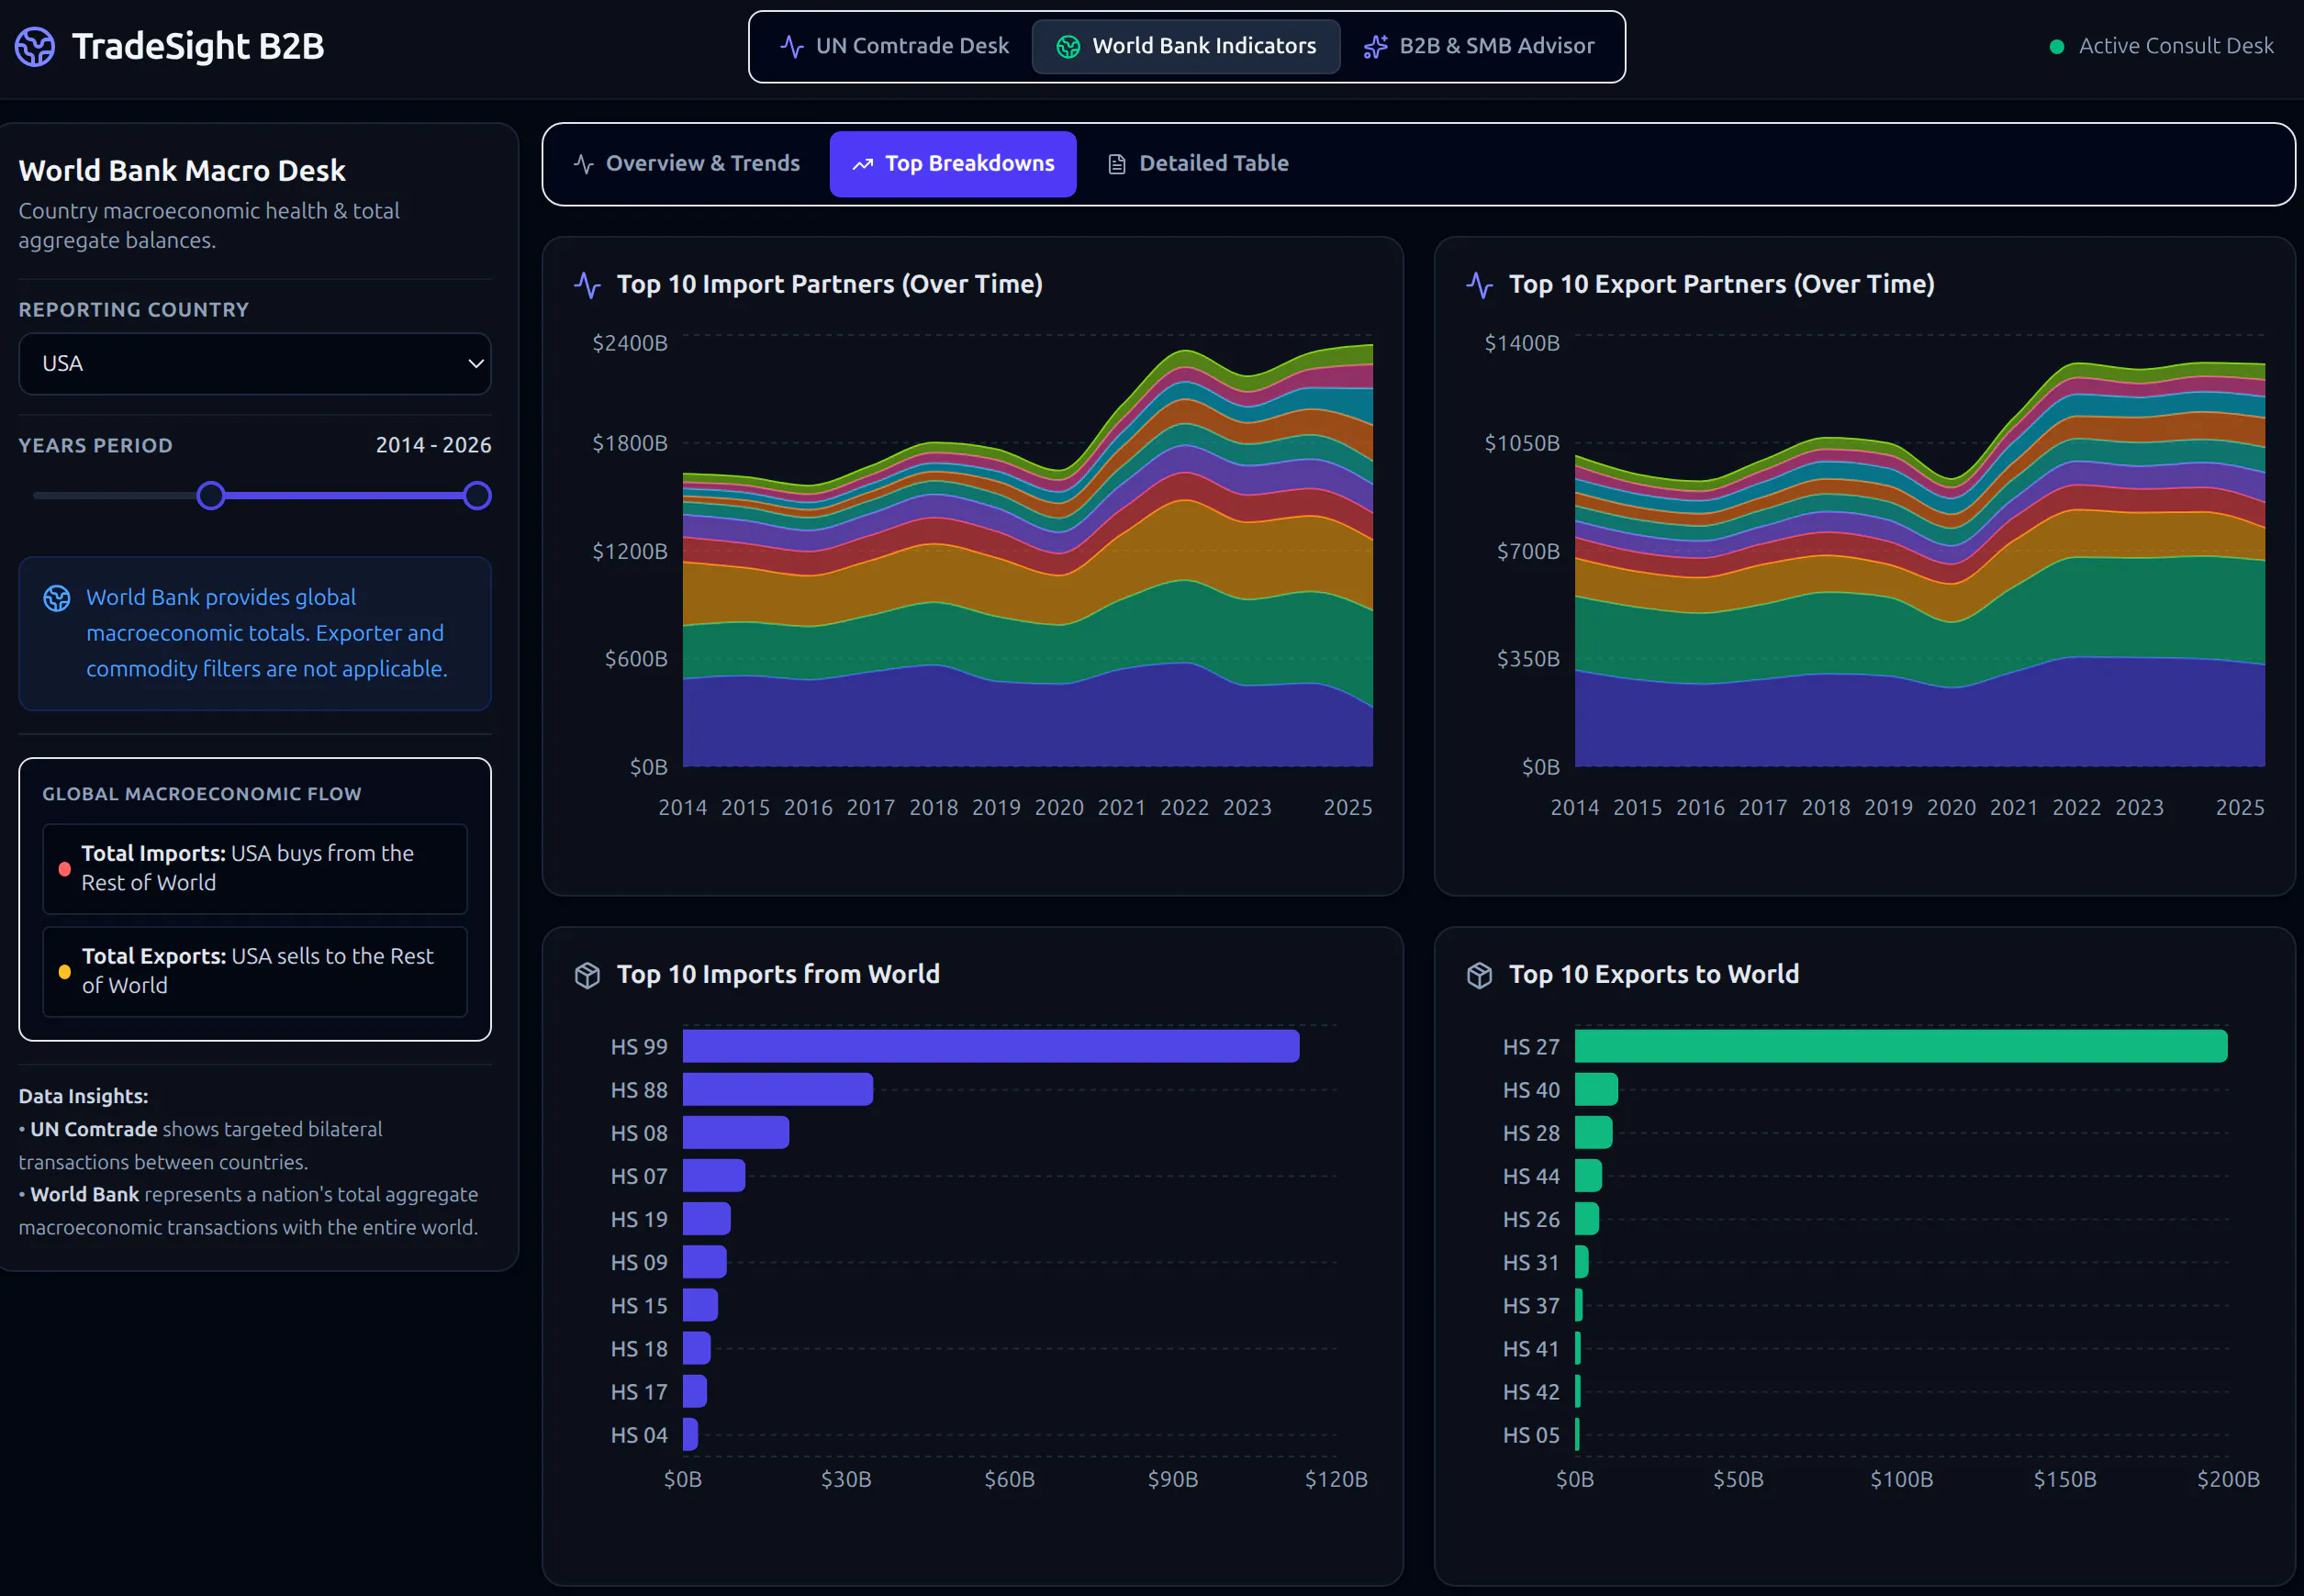
Task: Click the 'Top 10 Imports from World' chart title
Action: point(778,975)
